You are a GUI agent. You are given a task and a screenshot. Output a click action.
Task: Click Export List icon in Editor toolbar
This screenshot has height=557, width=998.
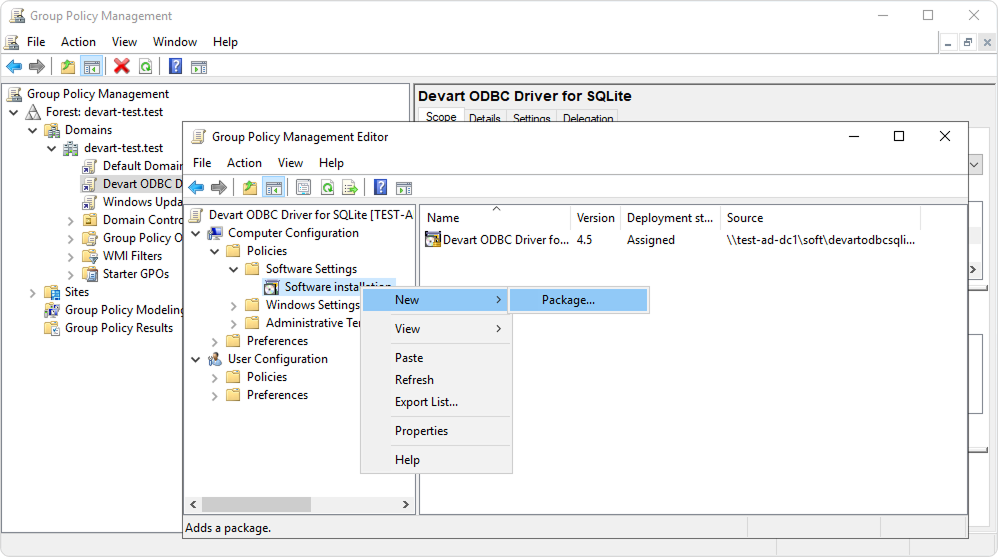[x=350, y=187]
